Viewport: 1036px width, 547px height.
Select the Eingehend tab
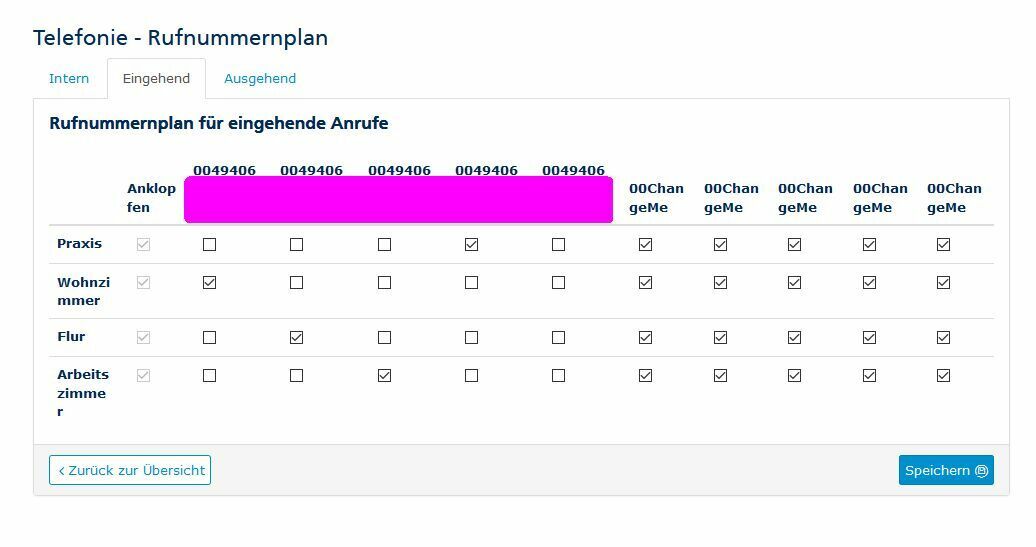pos(156,79)
